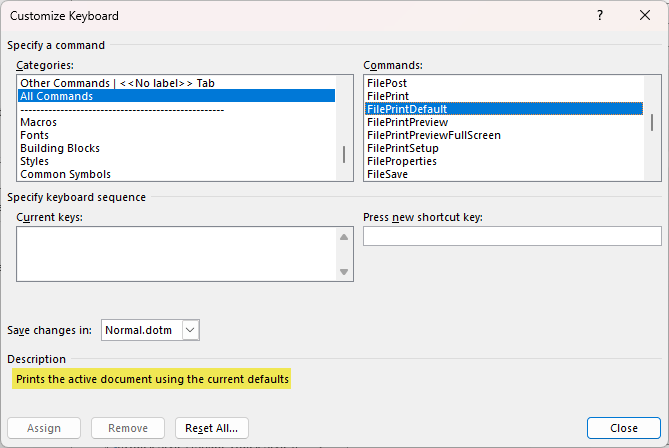Viewport: 669px width, 448px height.
Task: Select FilePrintSetup command
Action: pos(504,148)
